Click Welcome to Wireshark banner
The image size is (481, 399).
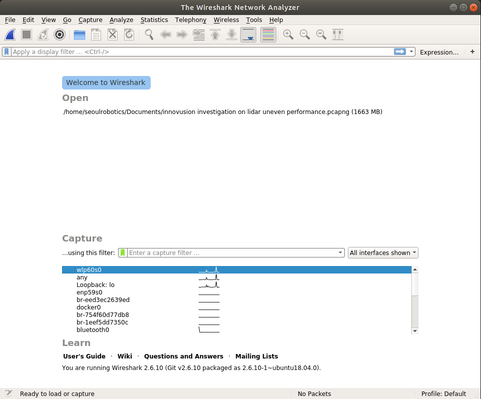106,83
